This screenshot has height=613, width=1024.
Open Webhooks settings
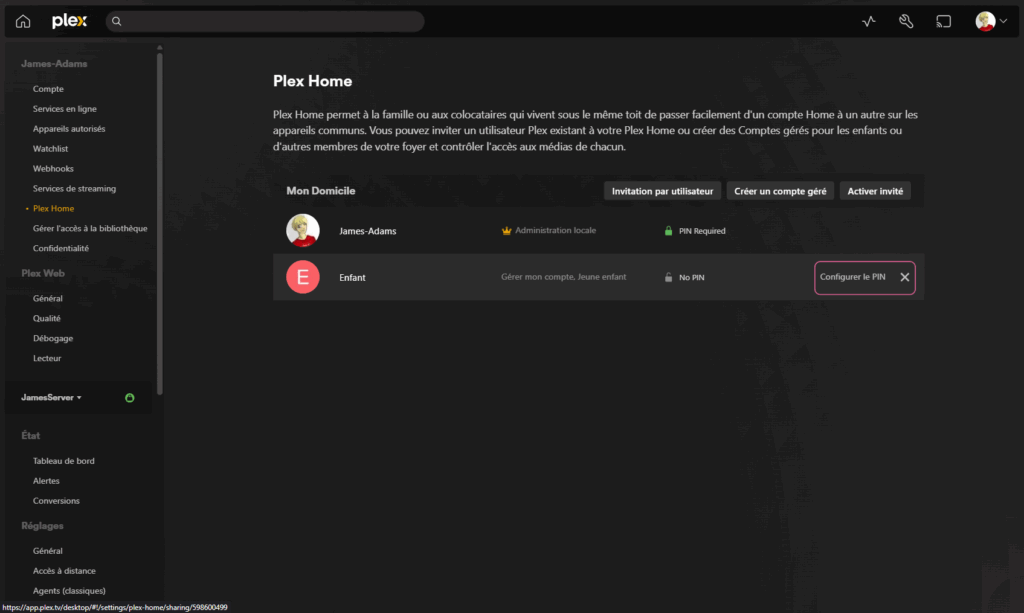[x=53, y=168]
